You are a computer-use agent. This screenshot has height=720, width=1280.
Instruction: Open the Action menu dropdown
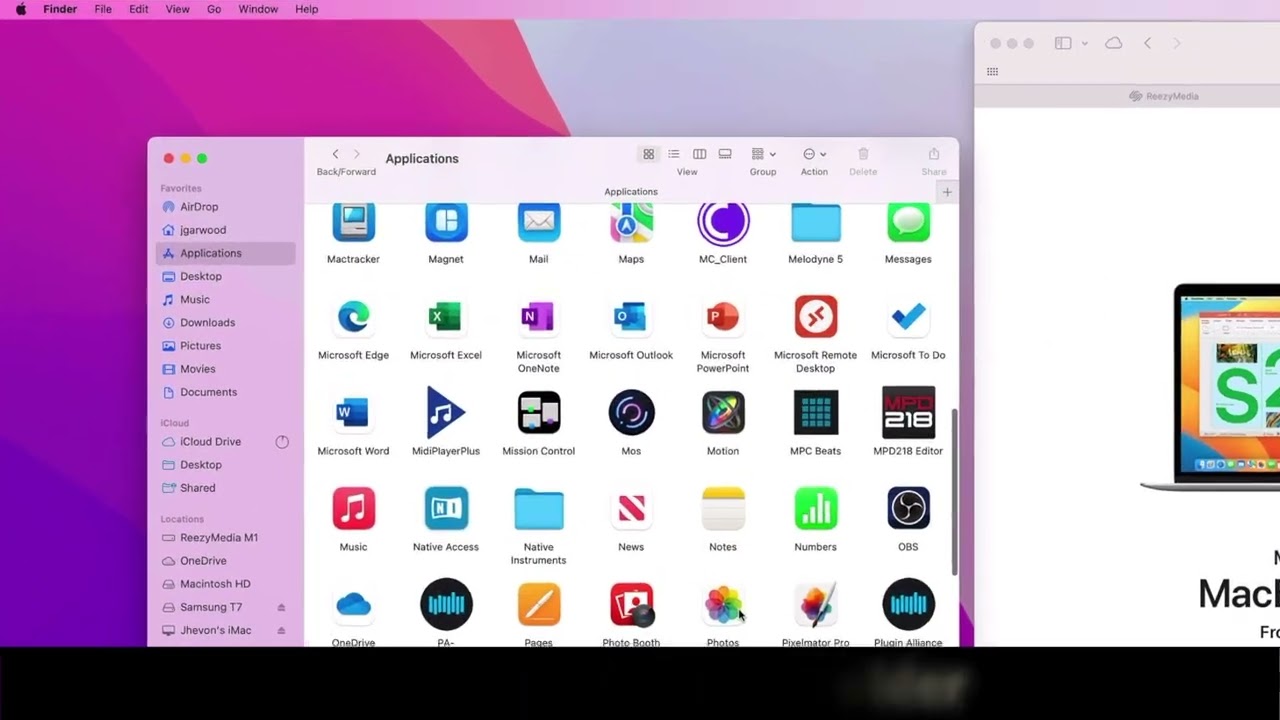tap(814, 154)
